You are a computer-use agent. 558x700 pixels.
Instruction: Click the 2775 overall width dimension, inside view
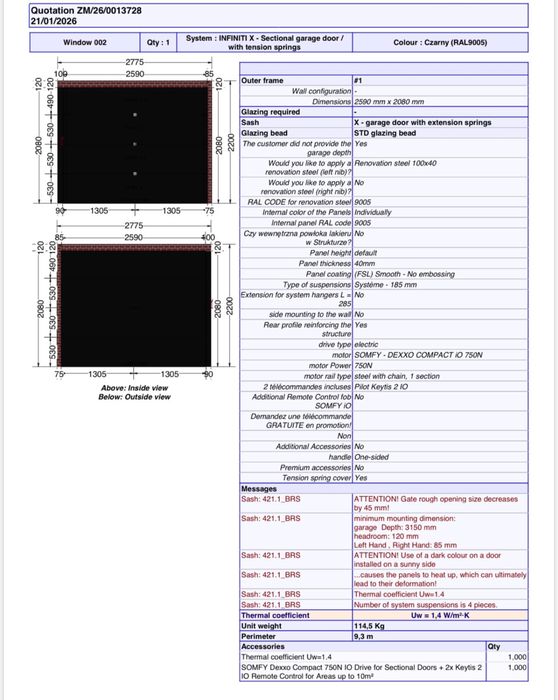click(134, 62)
